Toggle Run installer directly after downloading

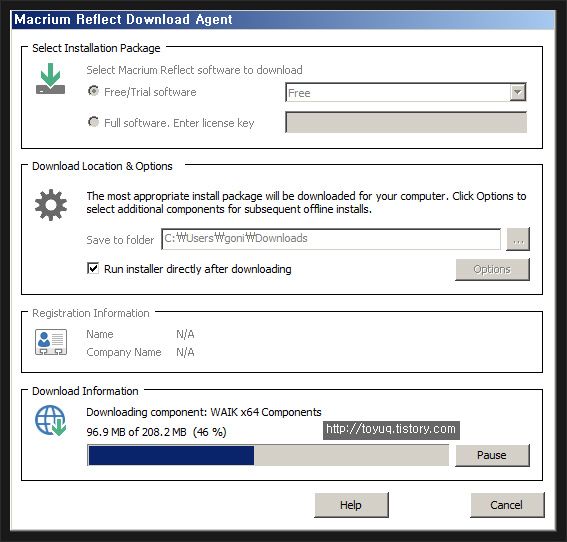pyautogui.click(x=93, y=268)
